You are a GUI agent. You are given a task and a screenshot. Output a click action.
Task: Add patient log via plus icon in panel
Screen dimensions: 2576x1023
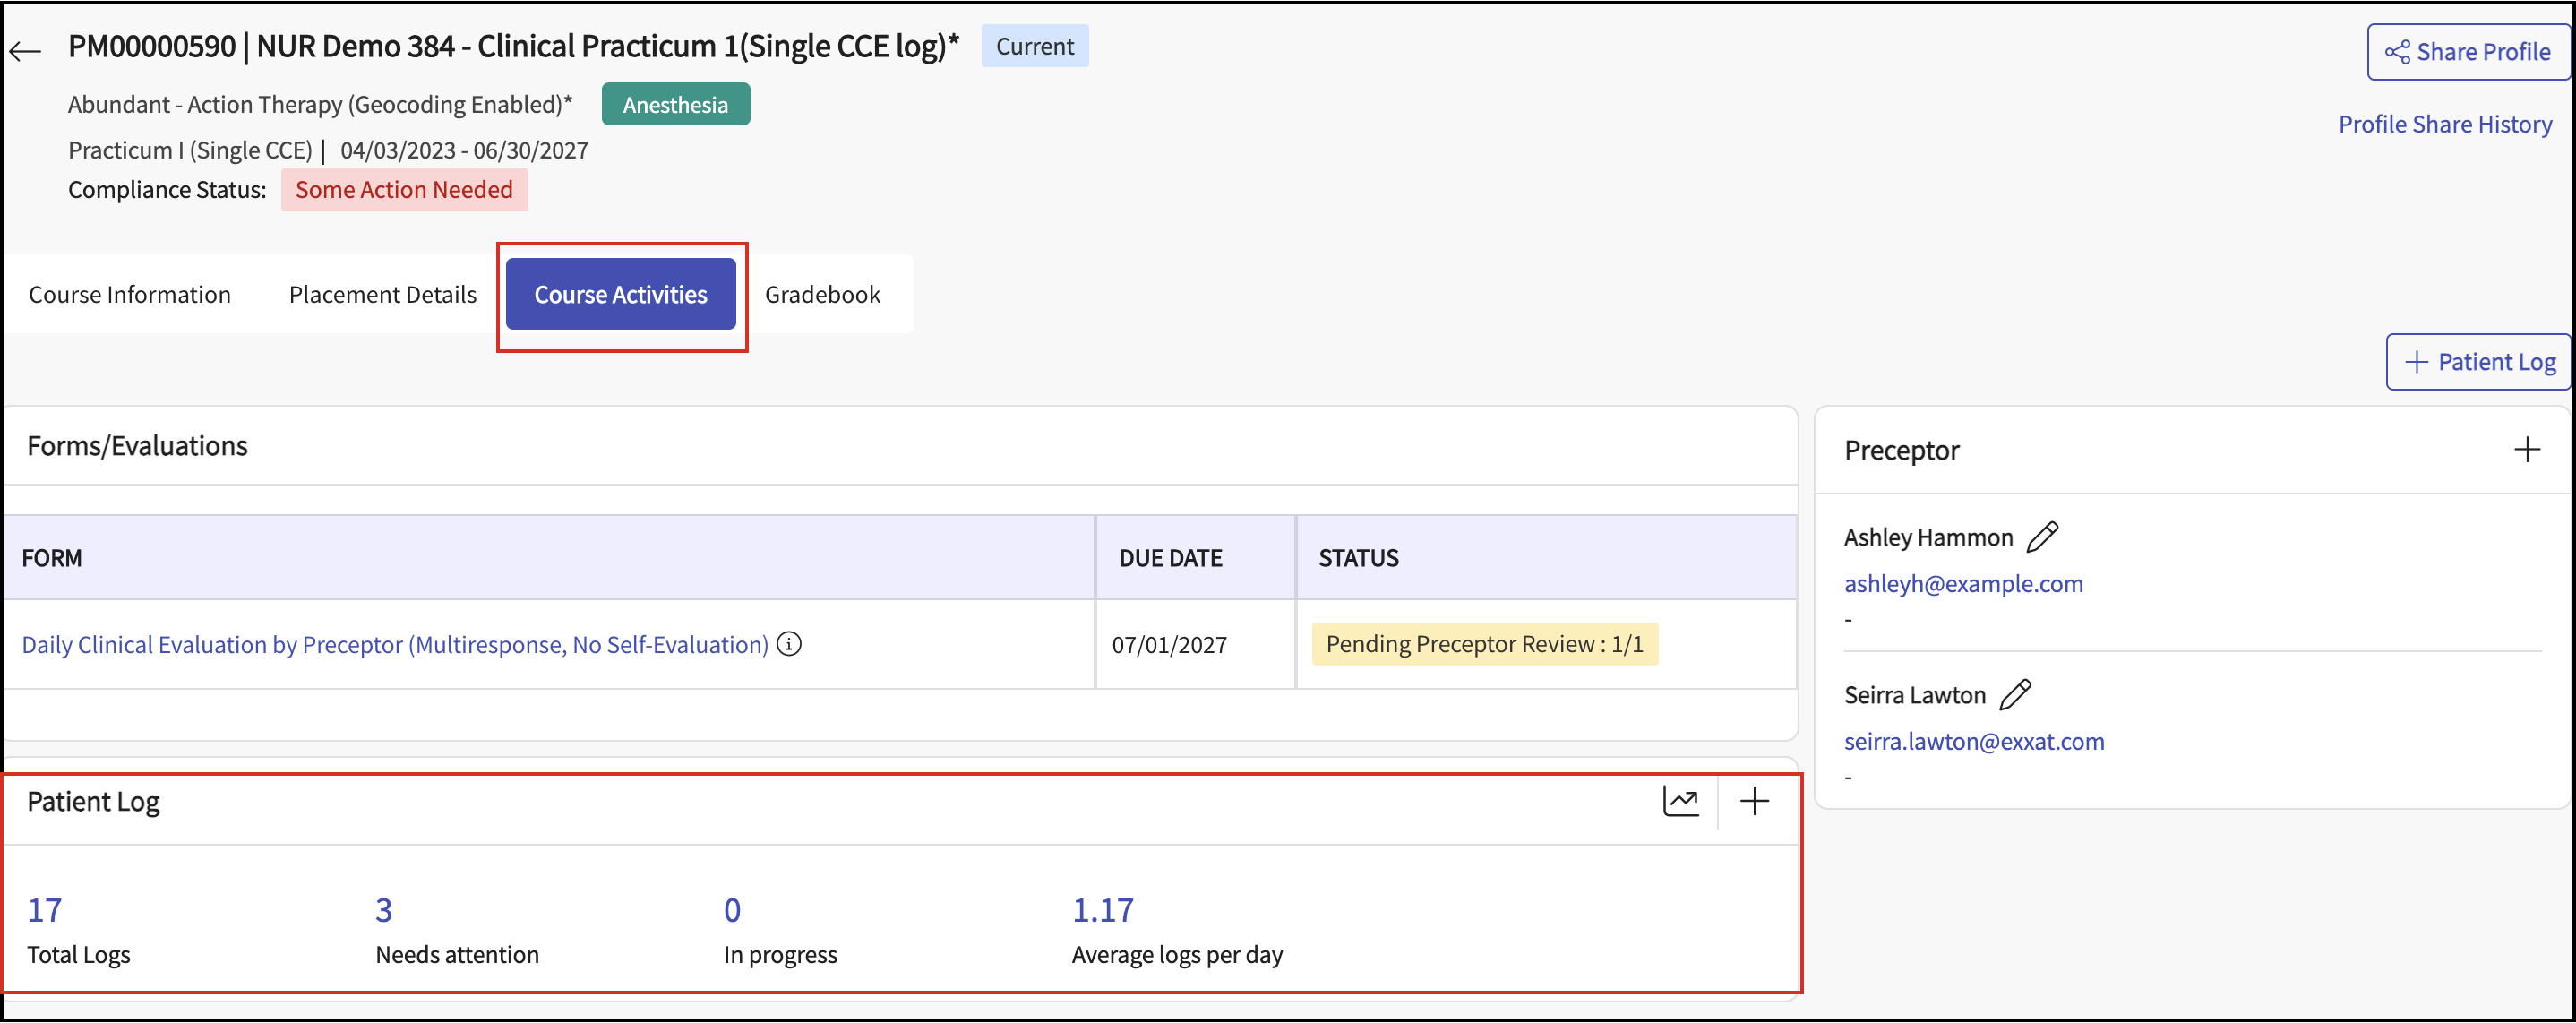click(1754, 801)
